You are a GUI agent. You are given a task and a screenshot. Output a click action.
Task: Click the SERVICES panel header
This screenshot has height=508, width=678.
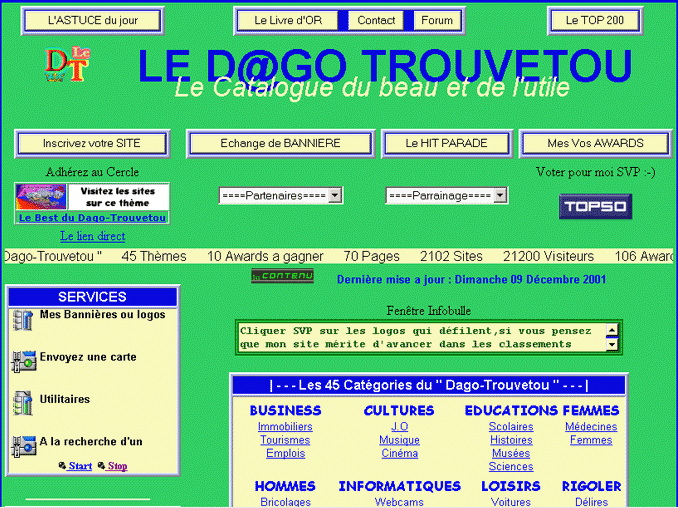point(93,297)
